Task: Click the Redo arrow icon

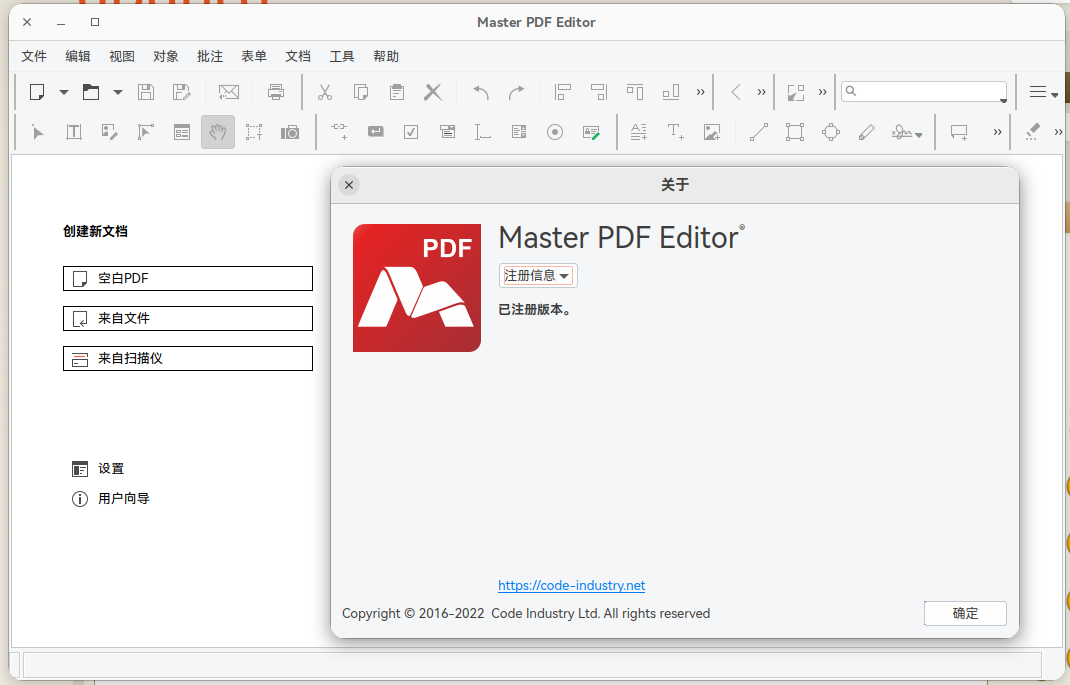Action: (517, 92)
